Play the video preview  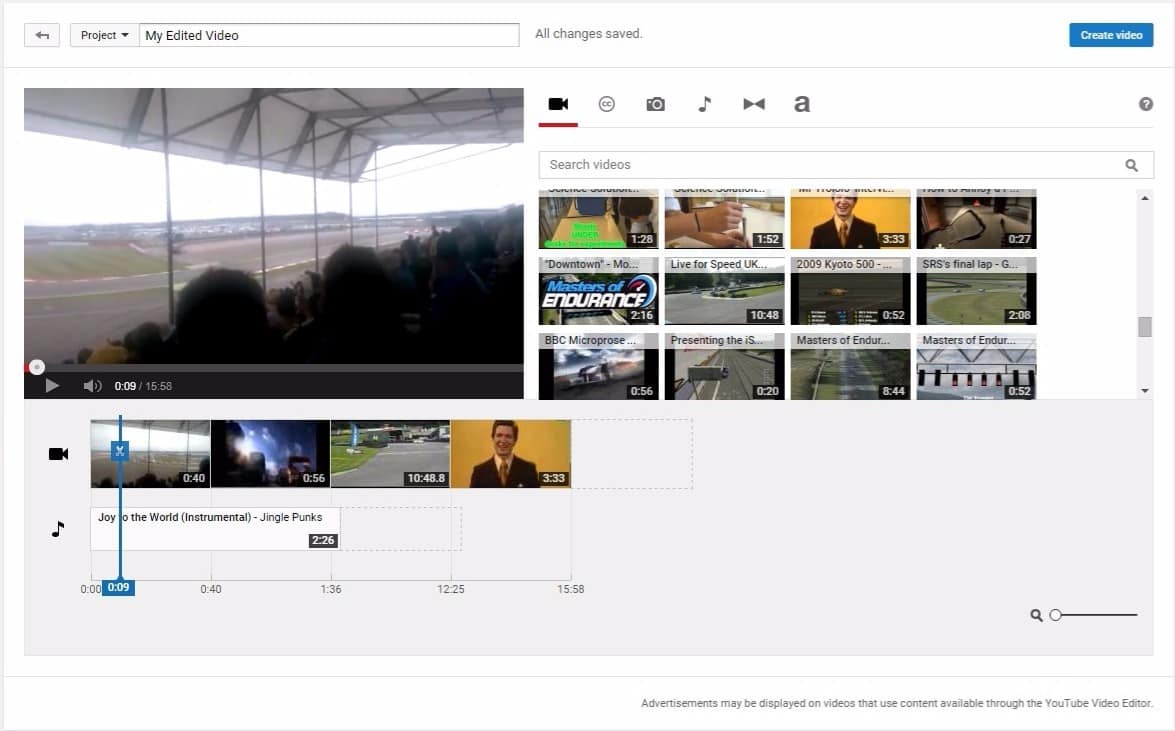pos(52,386)
